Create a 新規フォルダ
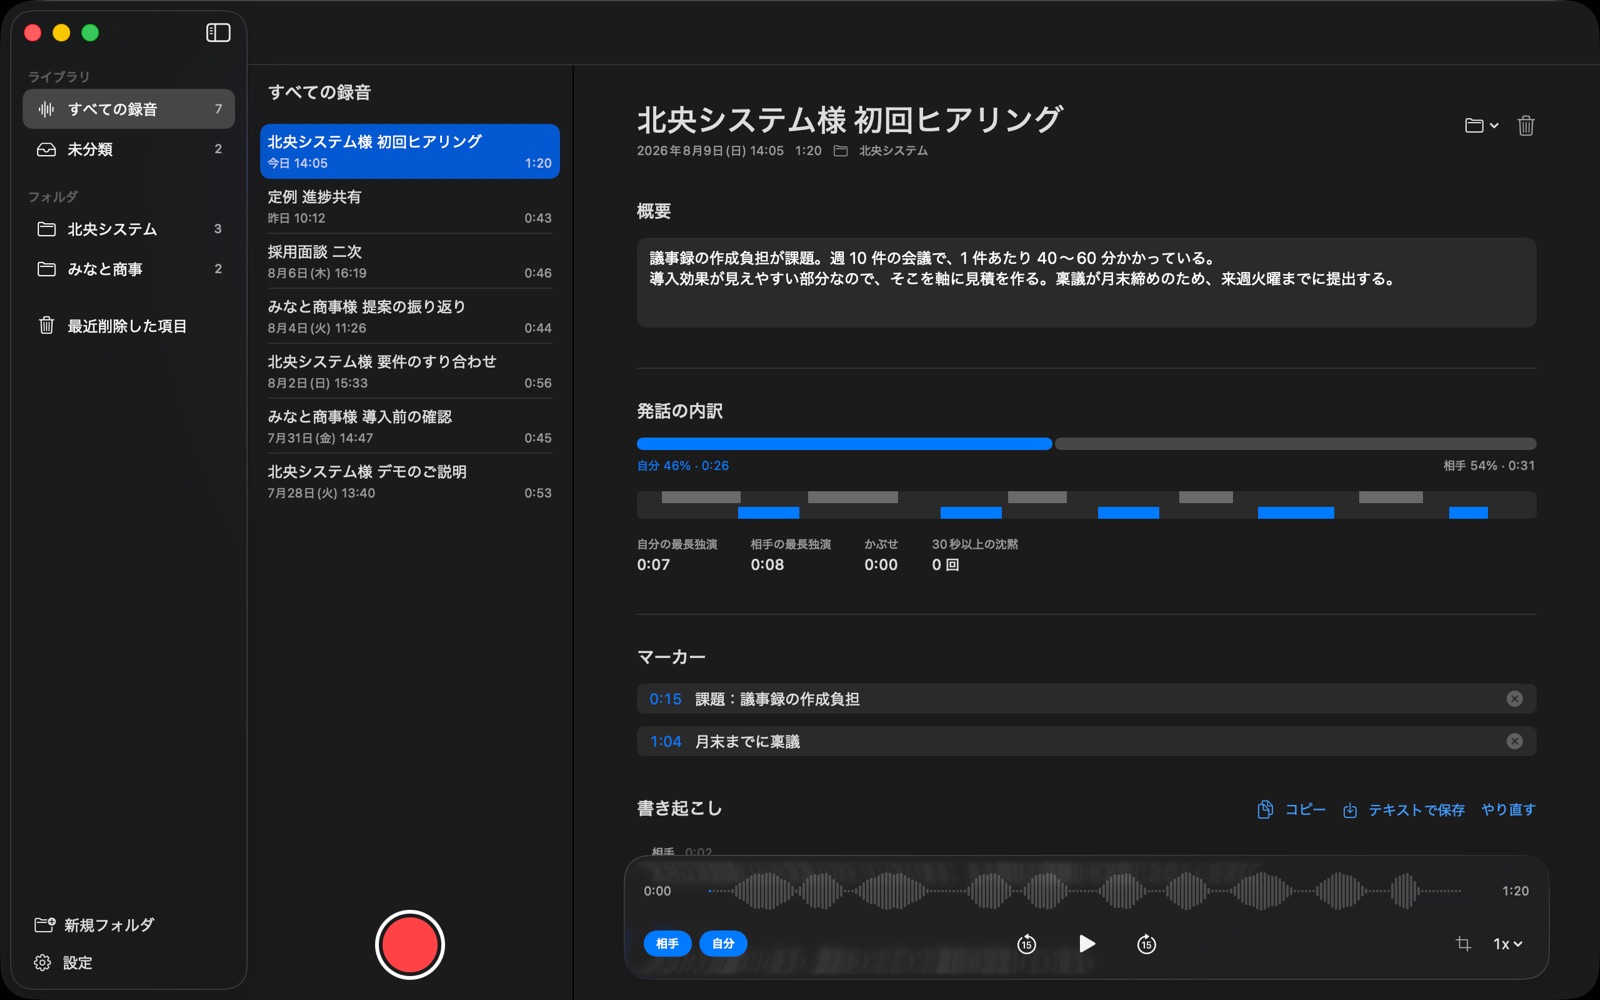The width and height of the screenshot is (1600, 1000). point(95,925)
